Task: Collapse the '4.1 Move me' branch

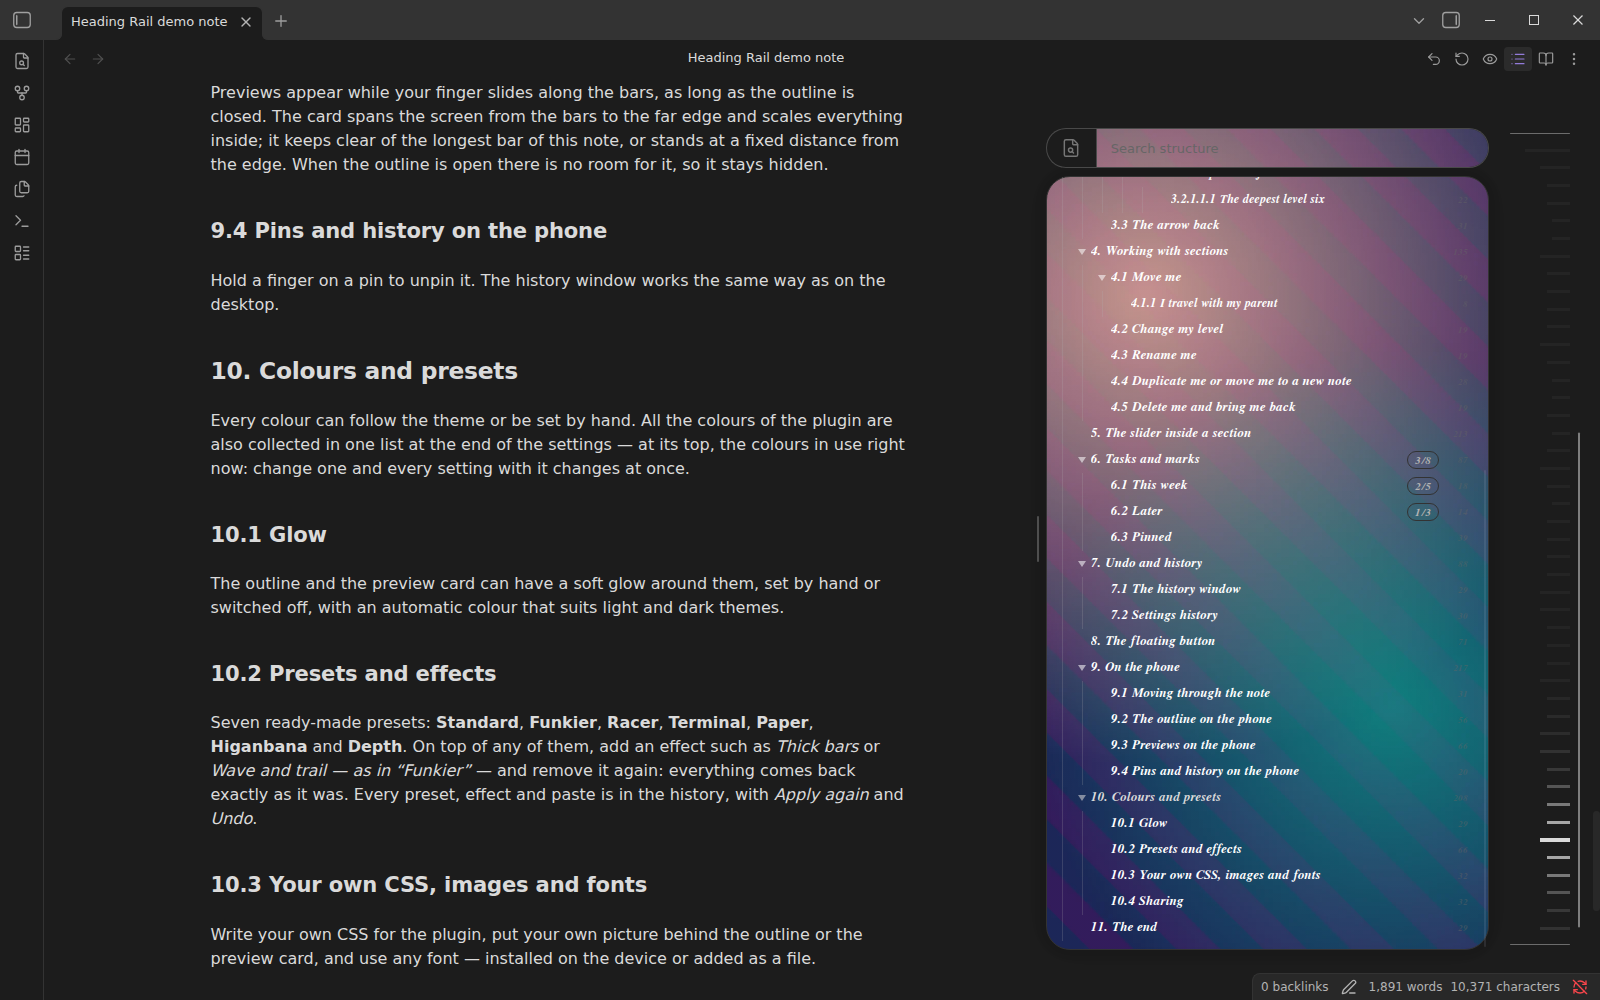Action: click(1102, 277)
